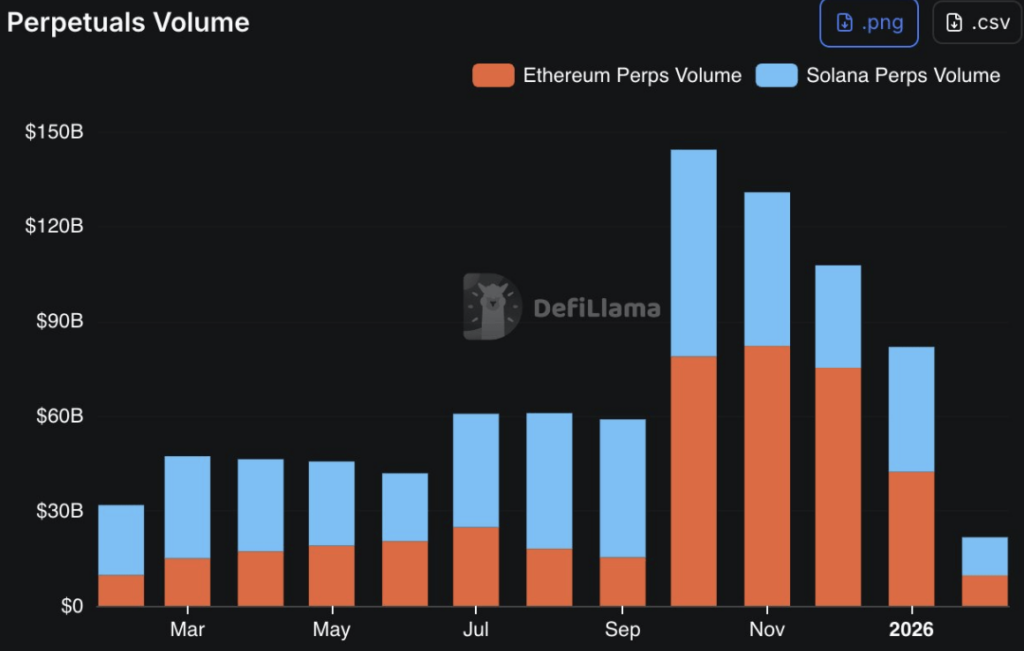1024x651 pixels.
Task: Click the orange Ethereum legend swatch
Action: pyautogui.click(x=492, y=75)
